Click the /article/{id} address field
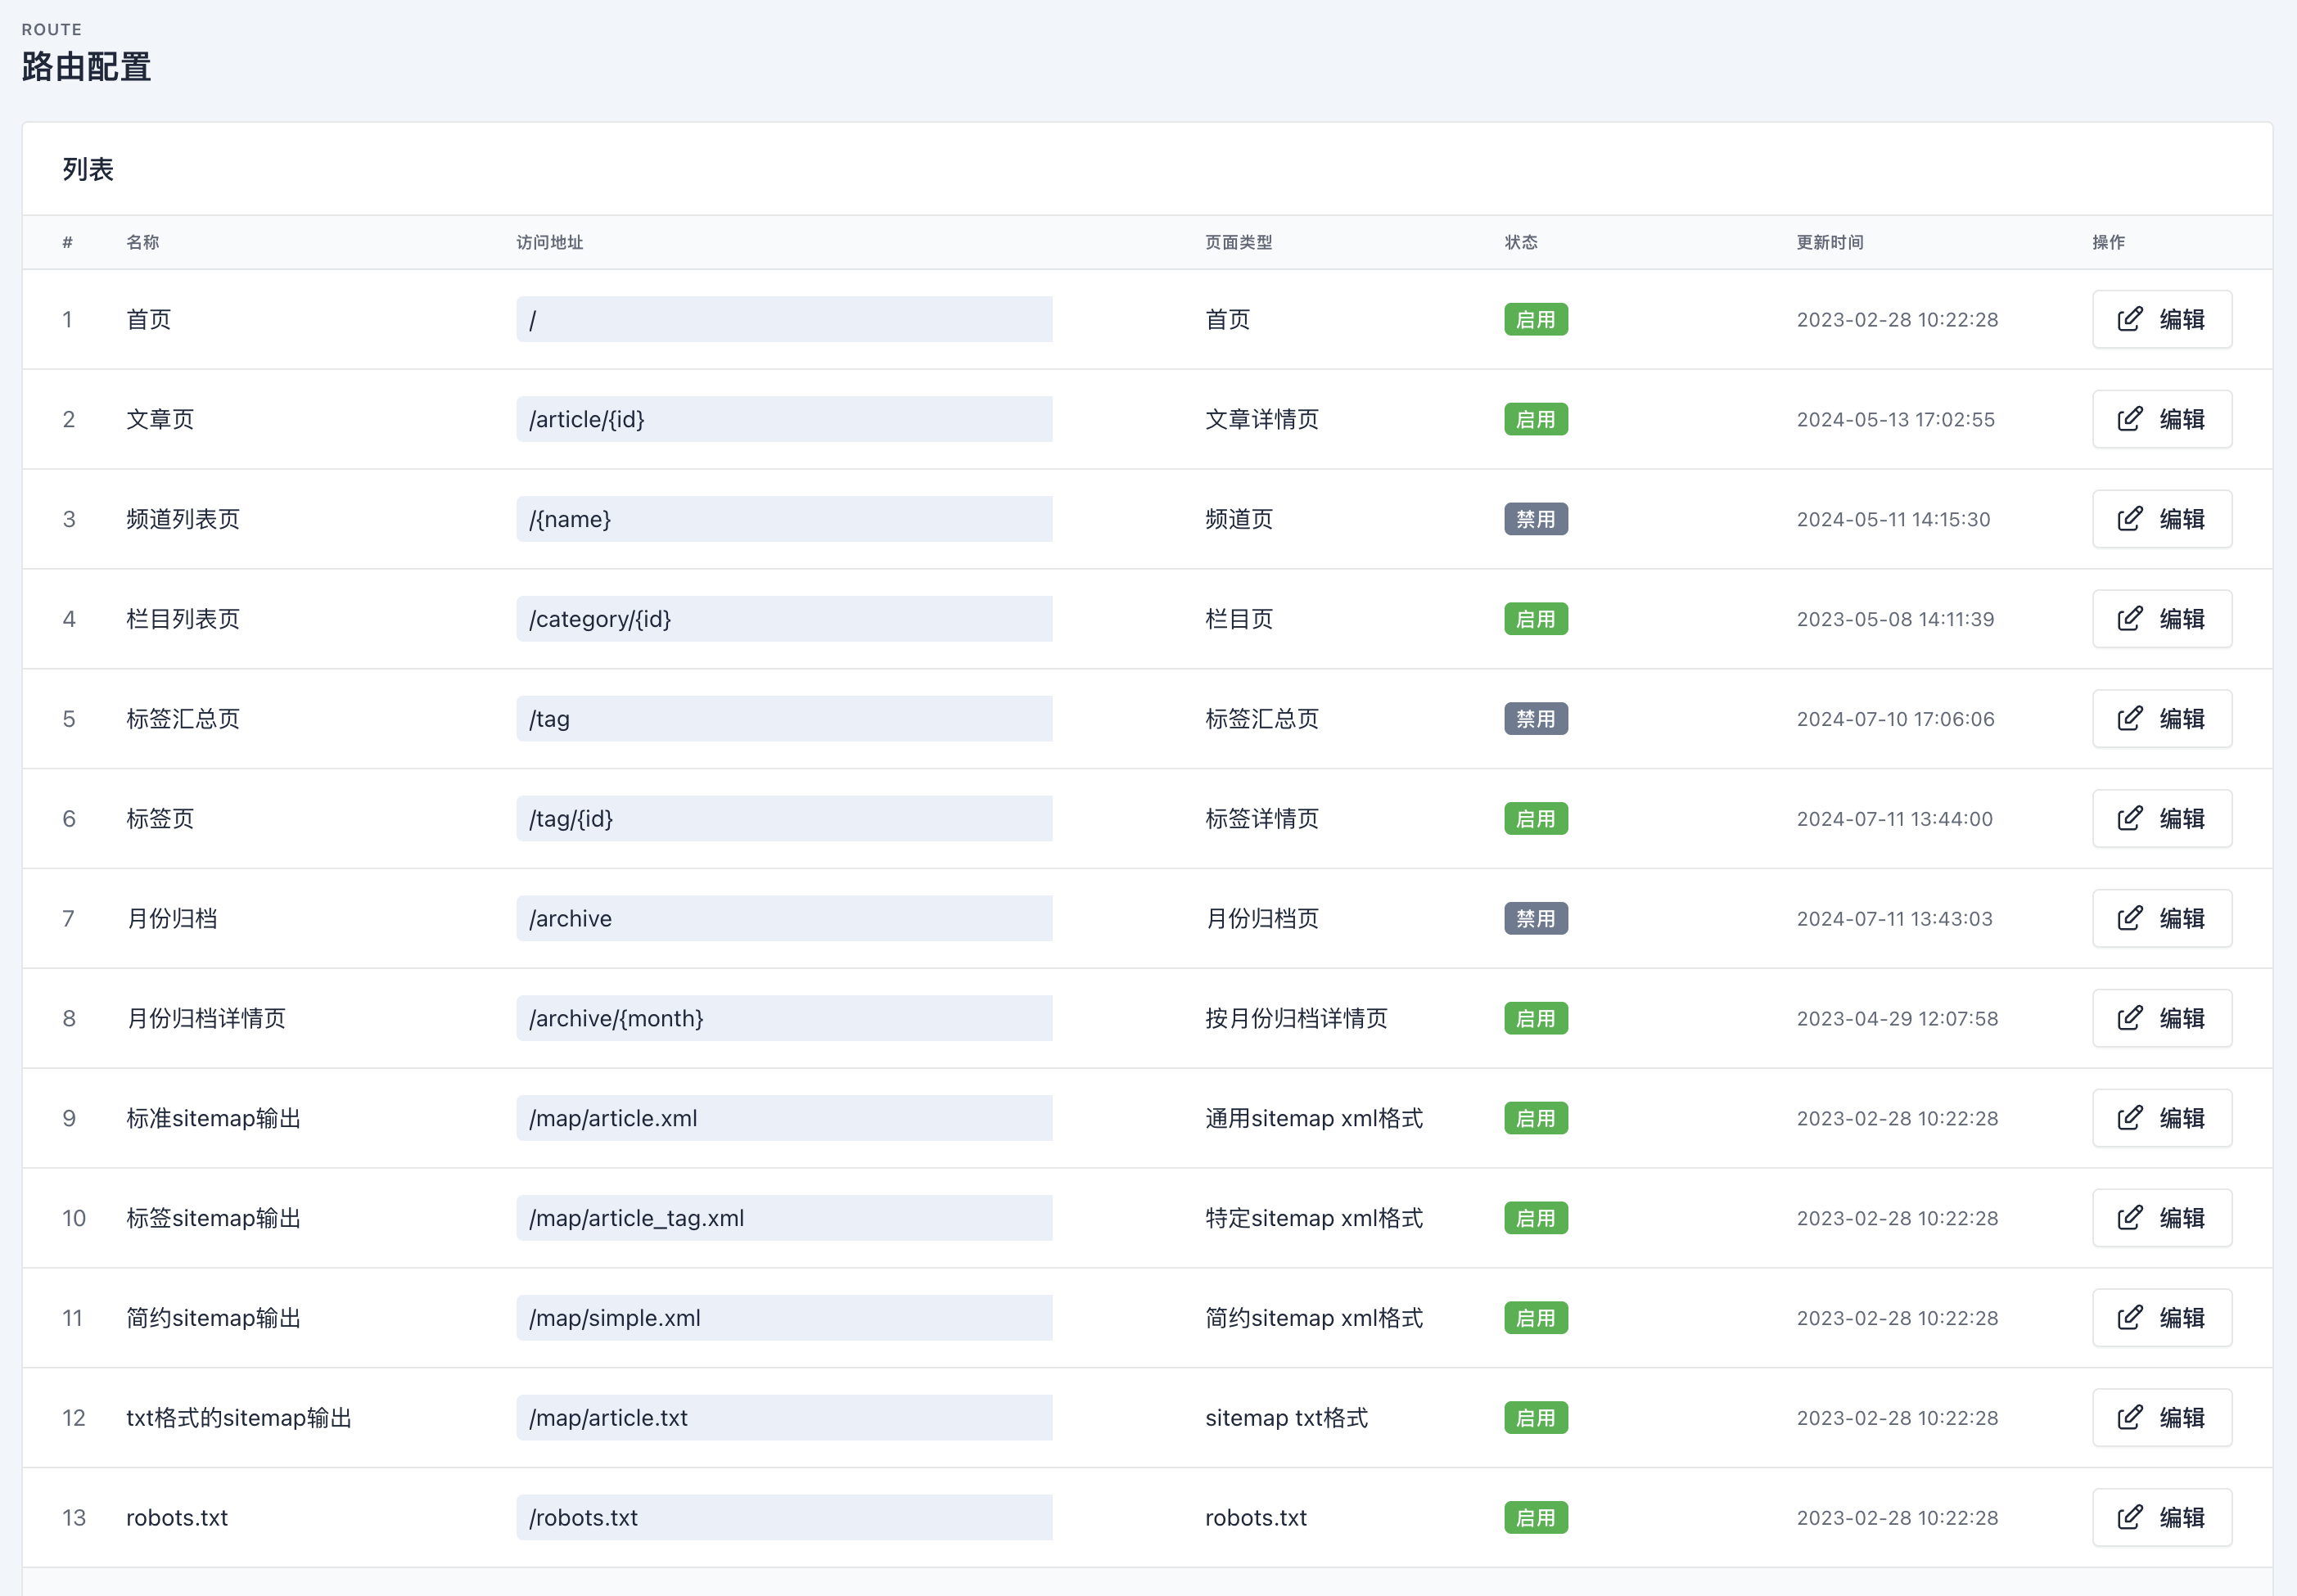Screen dimensions: 2297x1596 [x=783, y=419]
